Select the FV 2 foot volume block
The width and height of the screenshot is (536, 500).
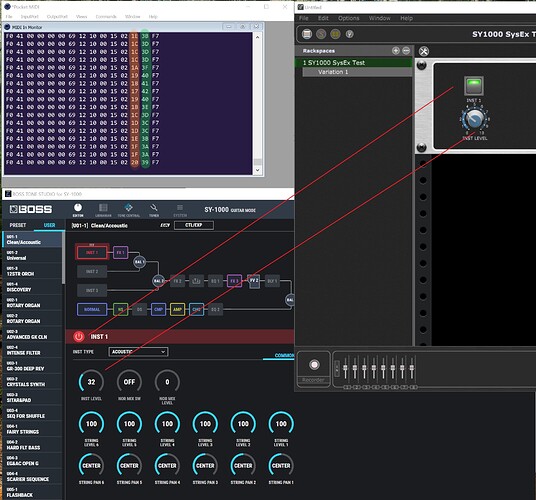pyautogui.click(x=254, y=281)
